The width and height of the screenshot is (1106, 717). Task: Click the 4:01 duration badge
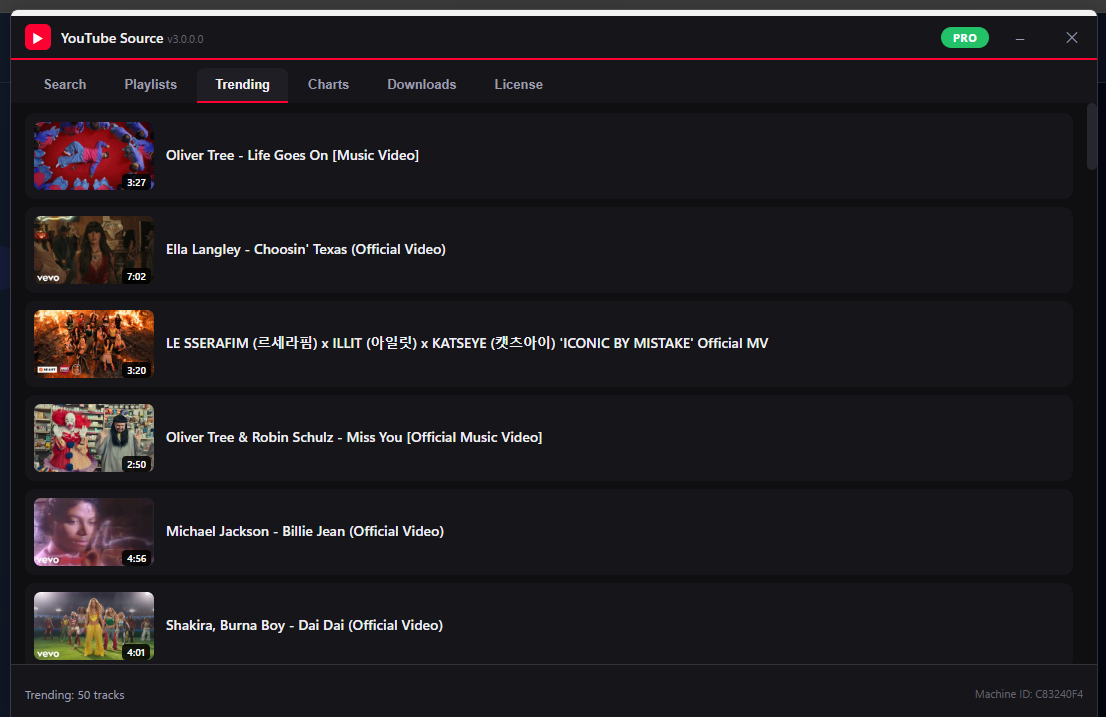click(x=136, y=652)
